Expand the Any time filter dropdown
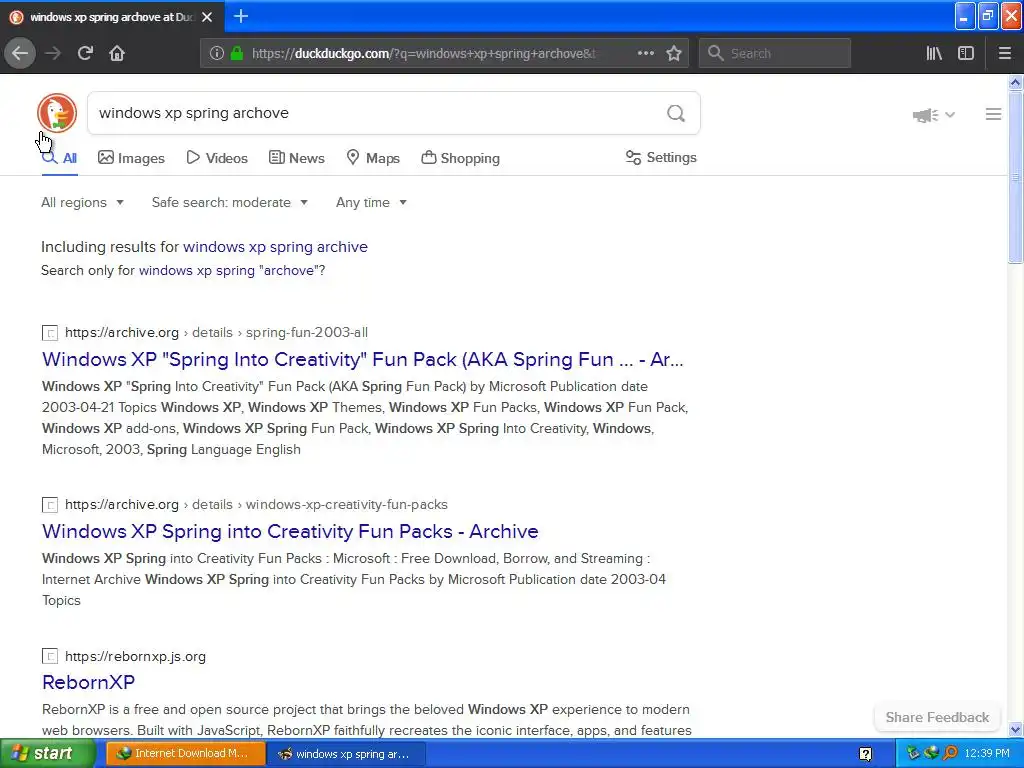This screenshot has height=768, width=1024. pos(372,202)
